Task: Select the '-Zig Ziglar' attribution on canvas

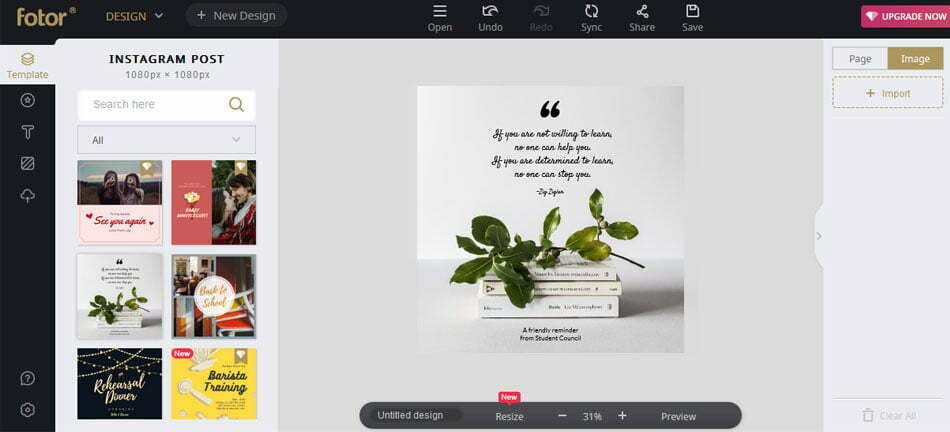Action: click(550, 192)
